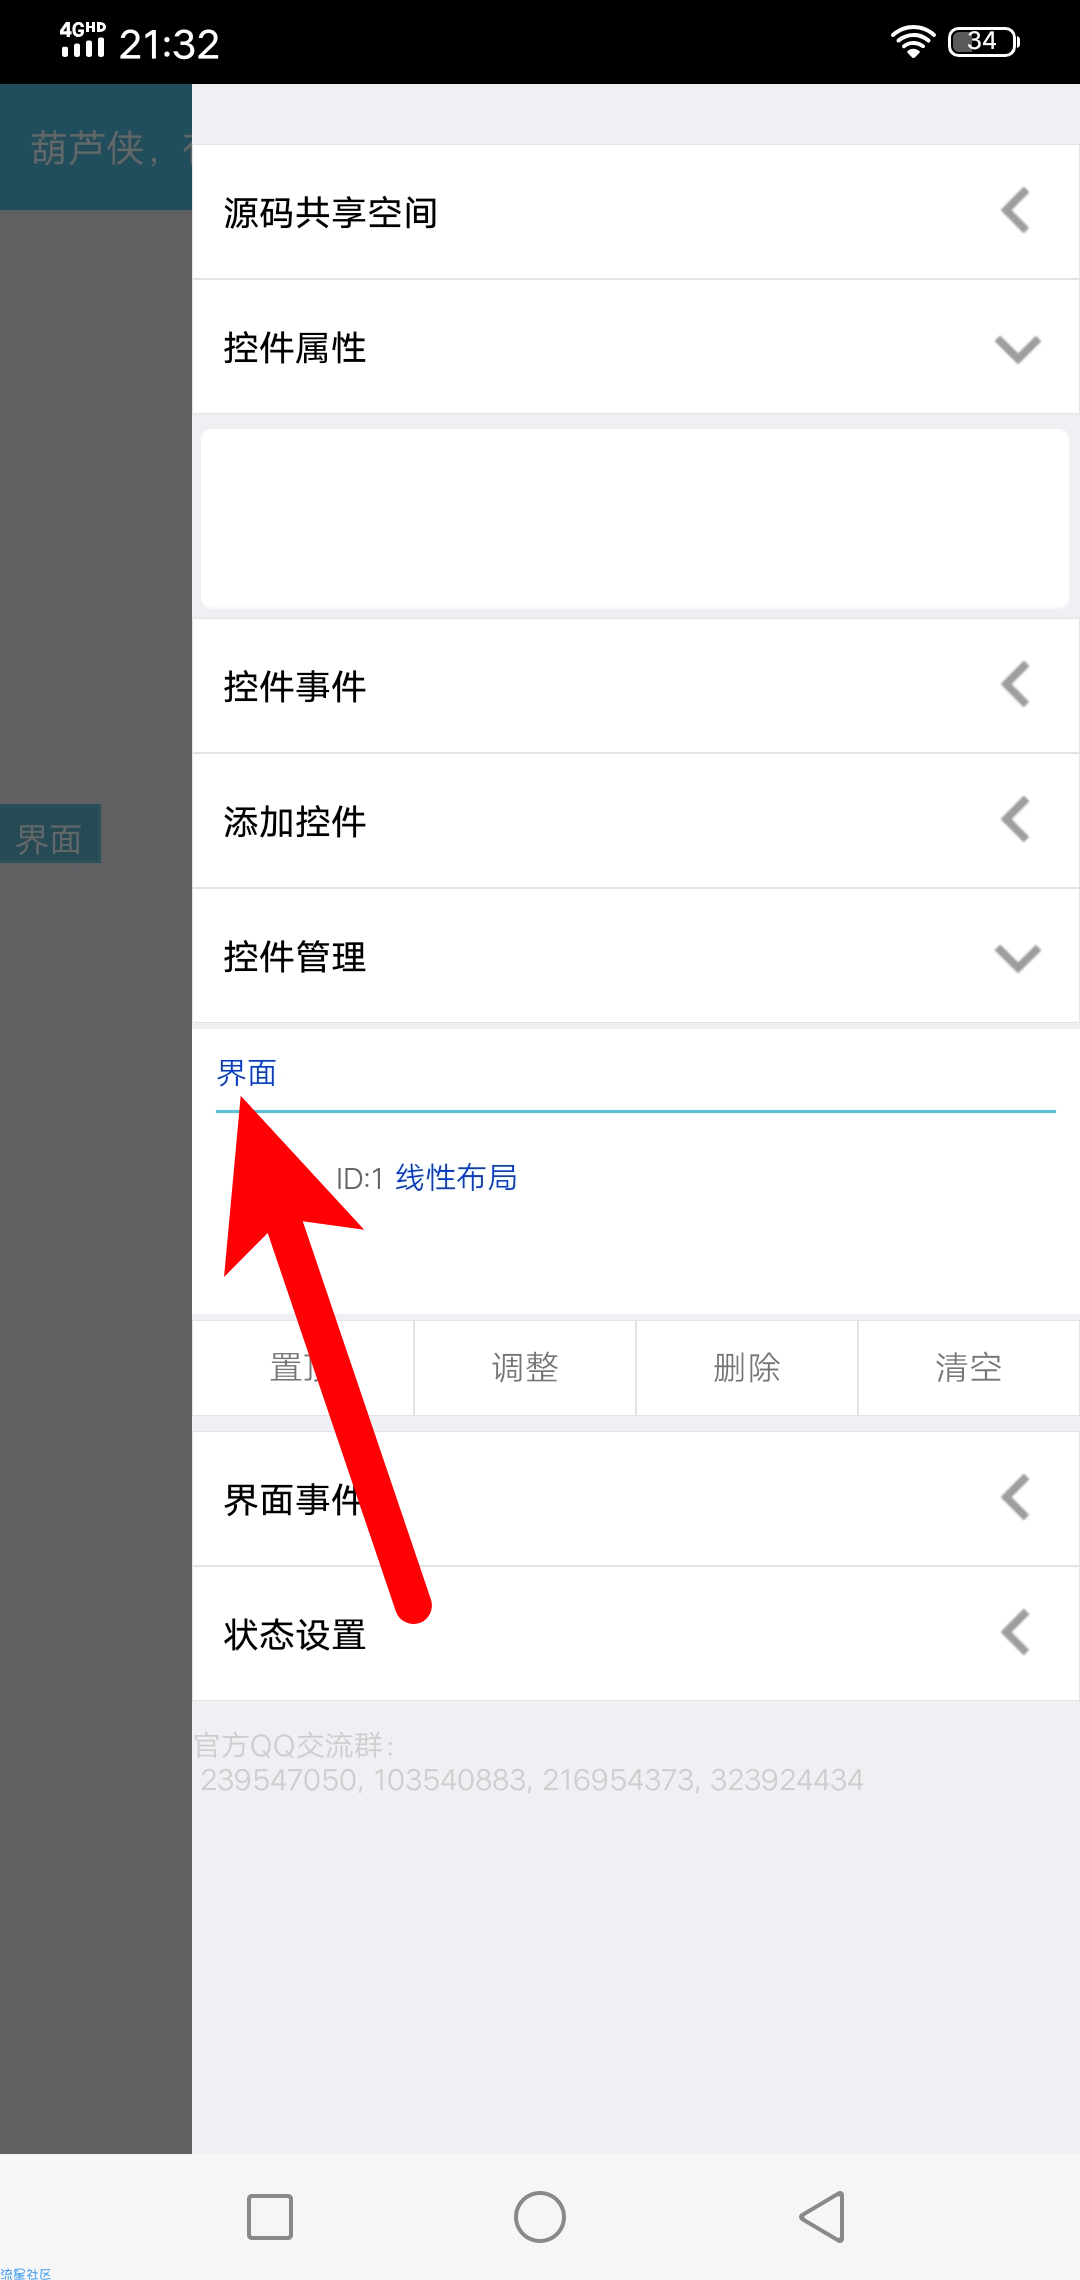Open the 状态设置 arrow icon

click(1016, 1633)
